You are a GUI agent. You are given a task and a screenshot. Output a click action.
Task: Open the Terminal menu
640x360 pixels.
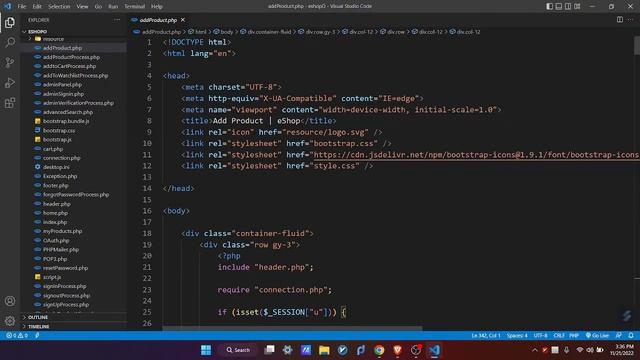[135, 7]
